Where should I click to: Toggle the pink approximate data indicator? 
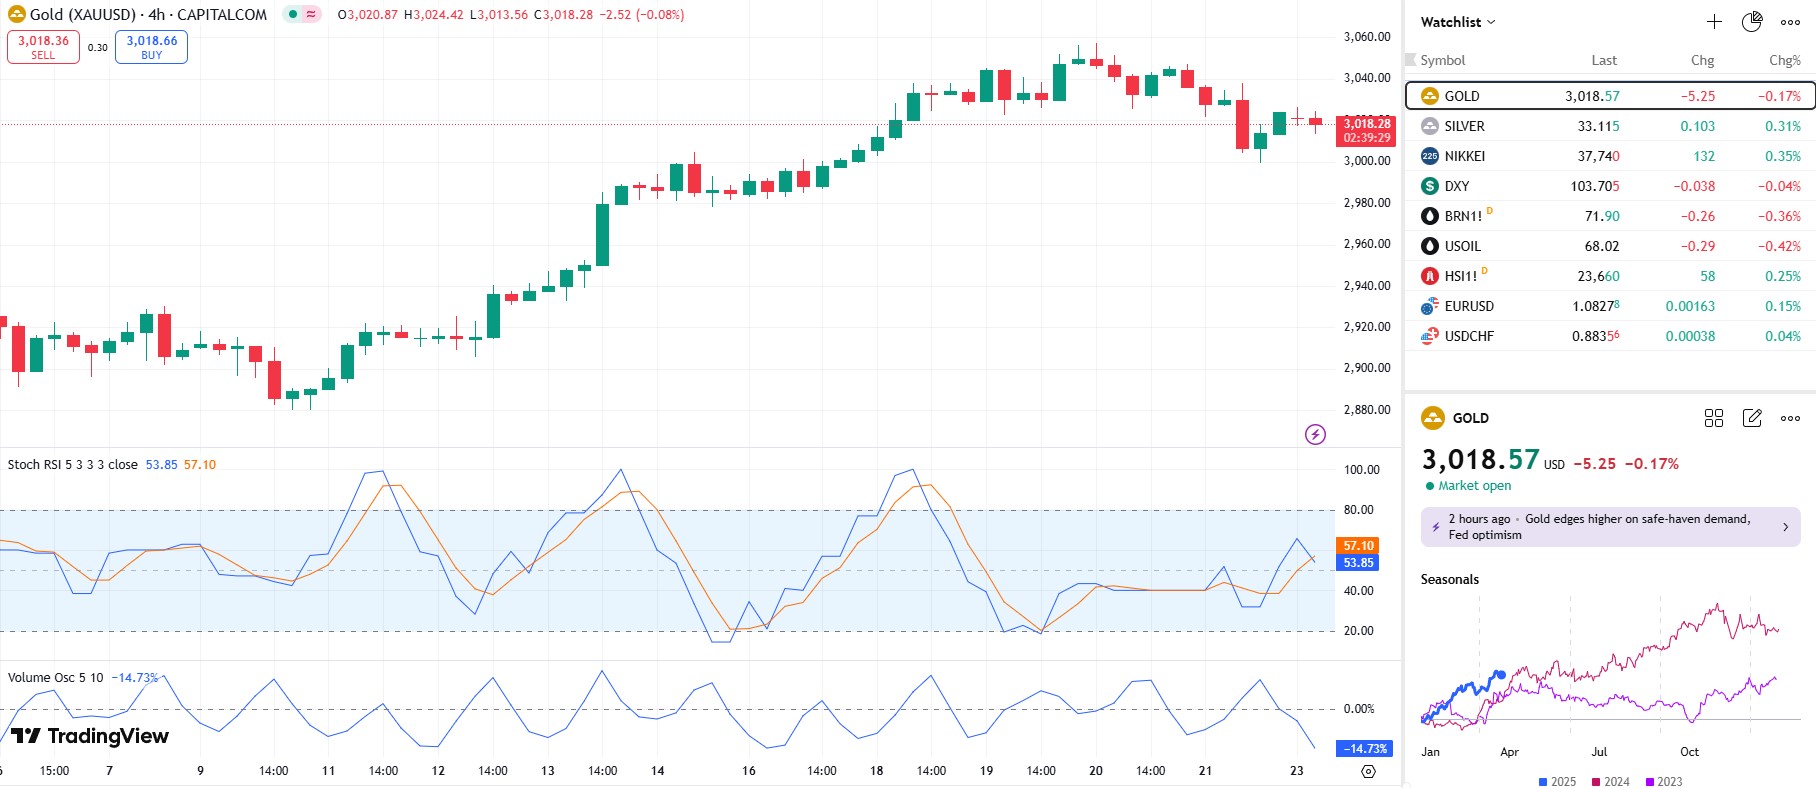pyautogui.click(x=312, y=14)
